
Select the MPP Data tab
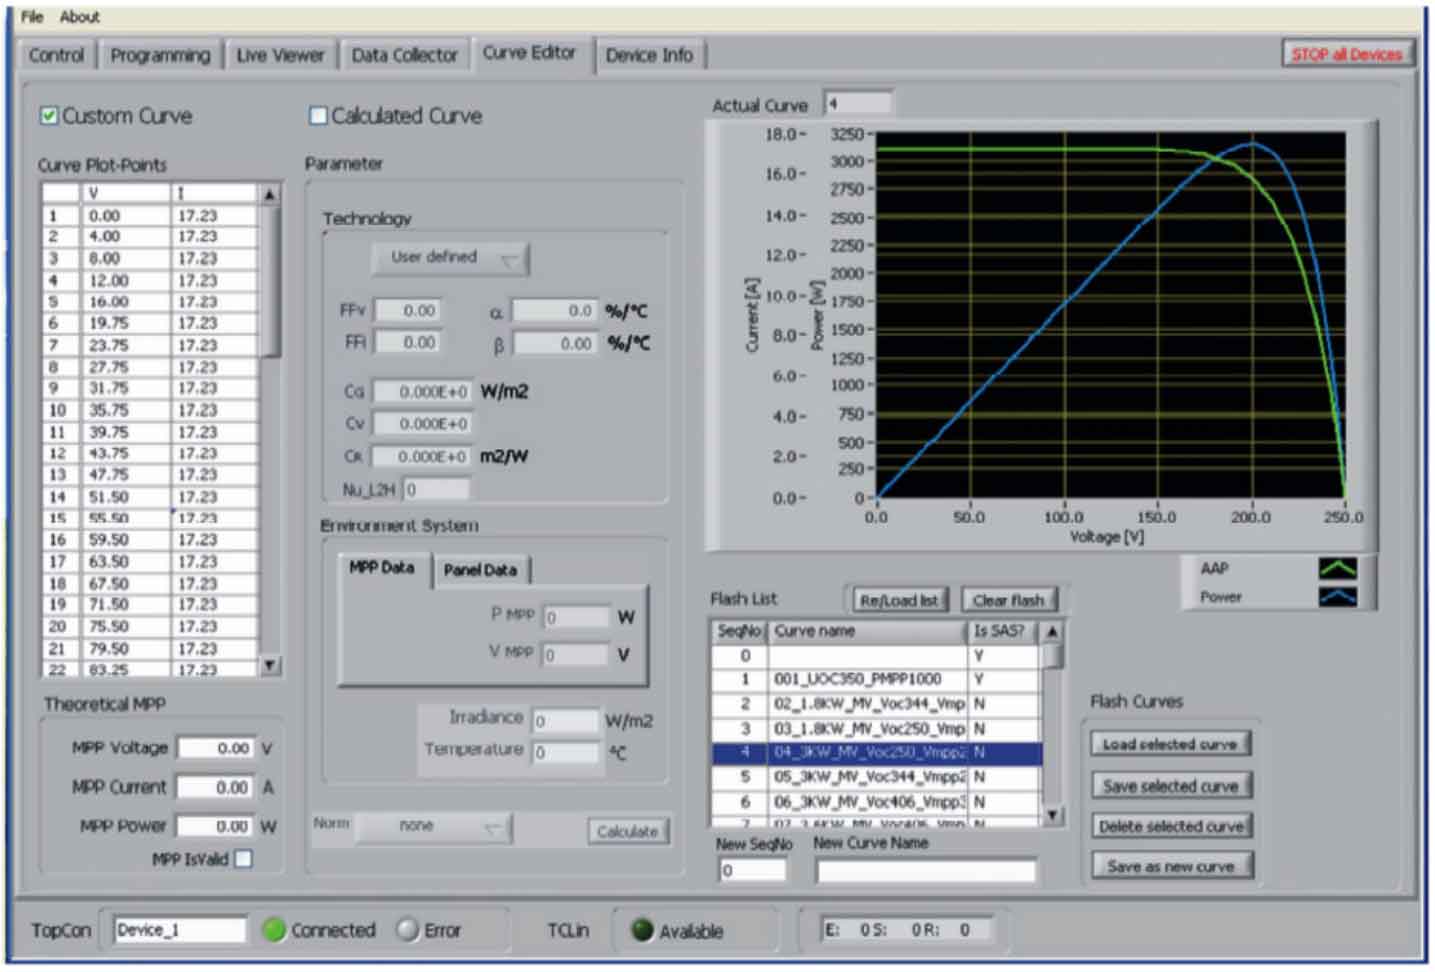[381, 568]
